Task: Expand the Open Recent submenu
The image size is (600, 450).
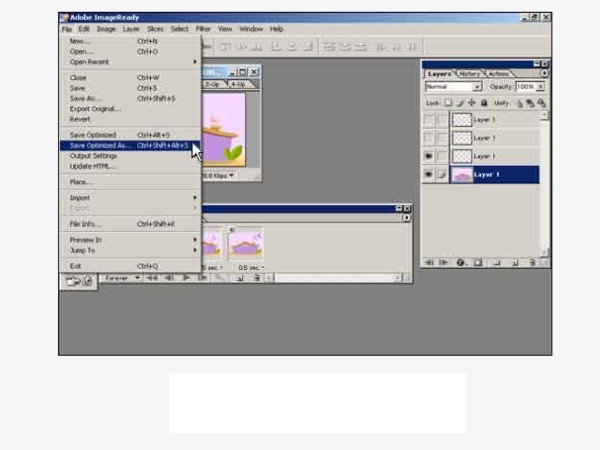Action: click(130, 62)
